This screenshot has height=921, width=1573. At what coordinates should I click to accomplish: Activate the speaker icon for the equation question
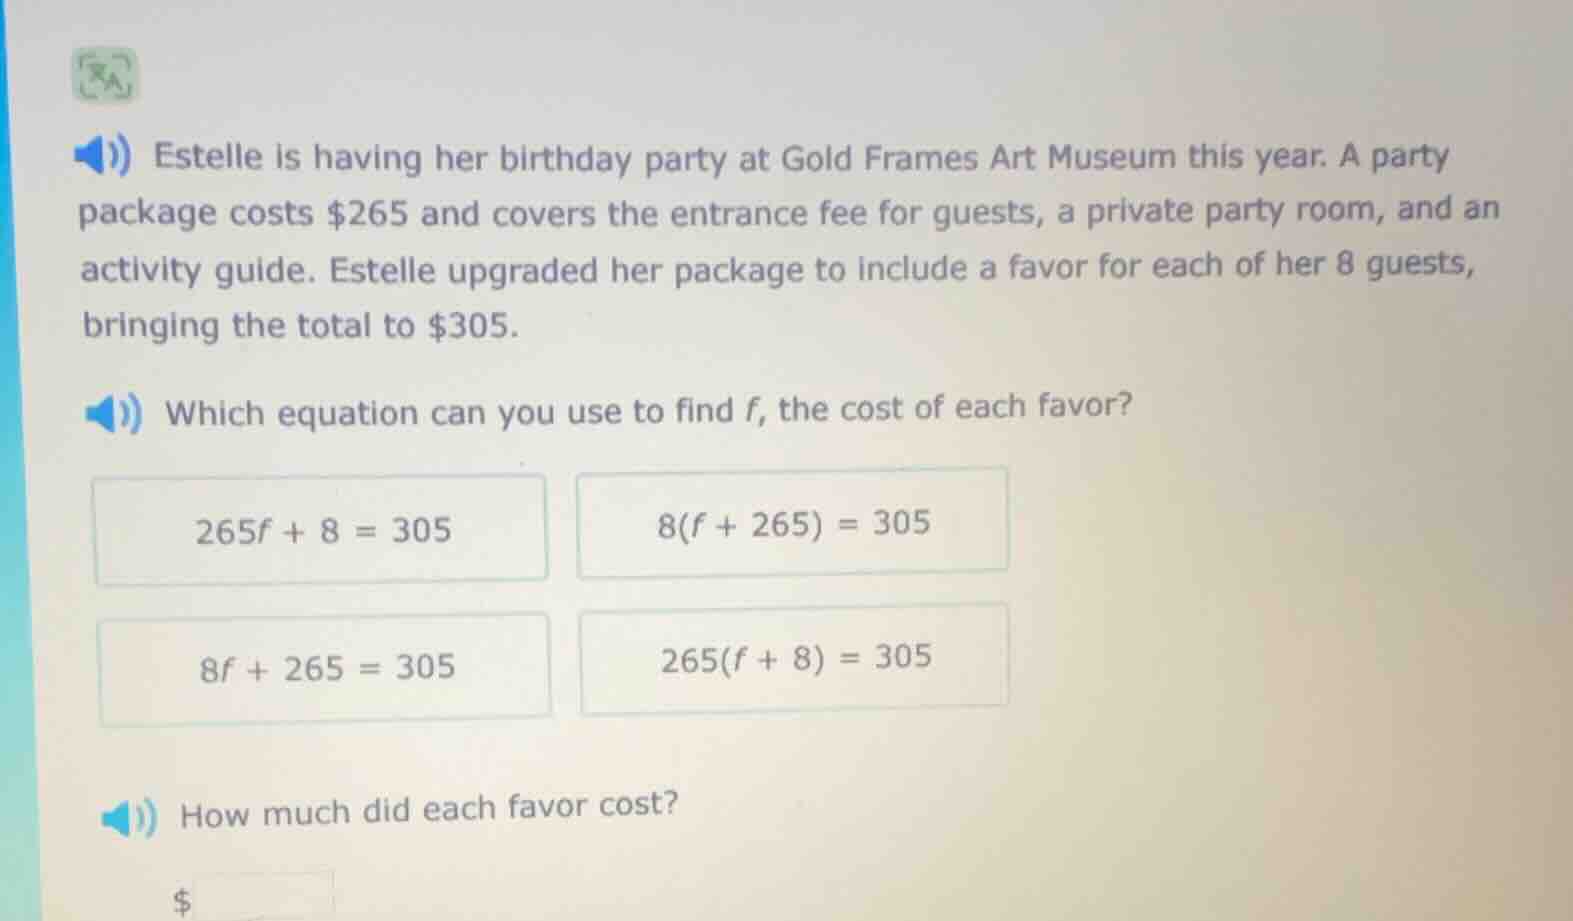pos(113,412)
